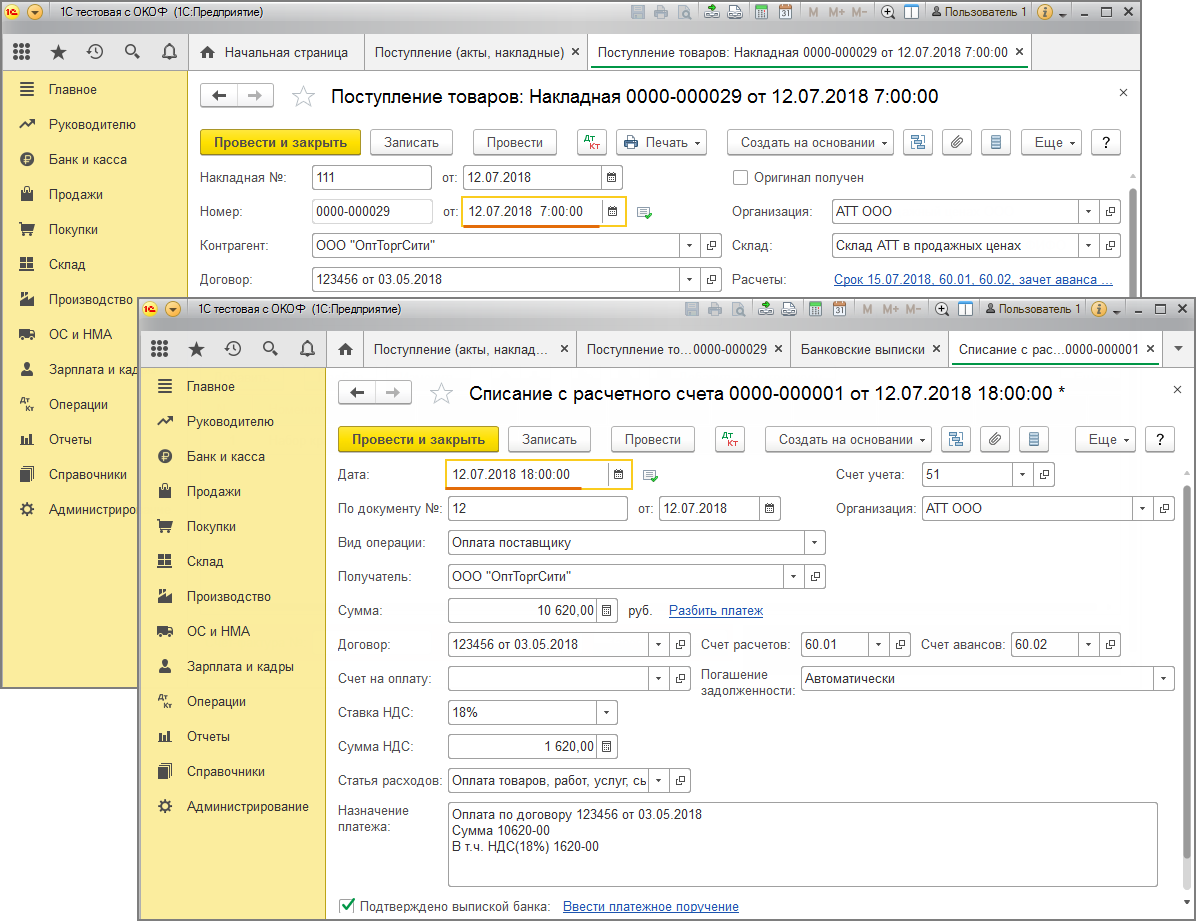1199x924 pixels.
Task: Click Разбить платеж link
Action: pyautogui.click(x=716, y=610)
